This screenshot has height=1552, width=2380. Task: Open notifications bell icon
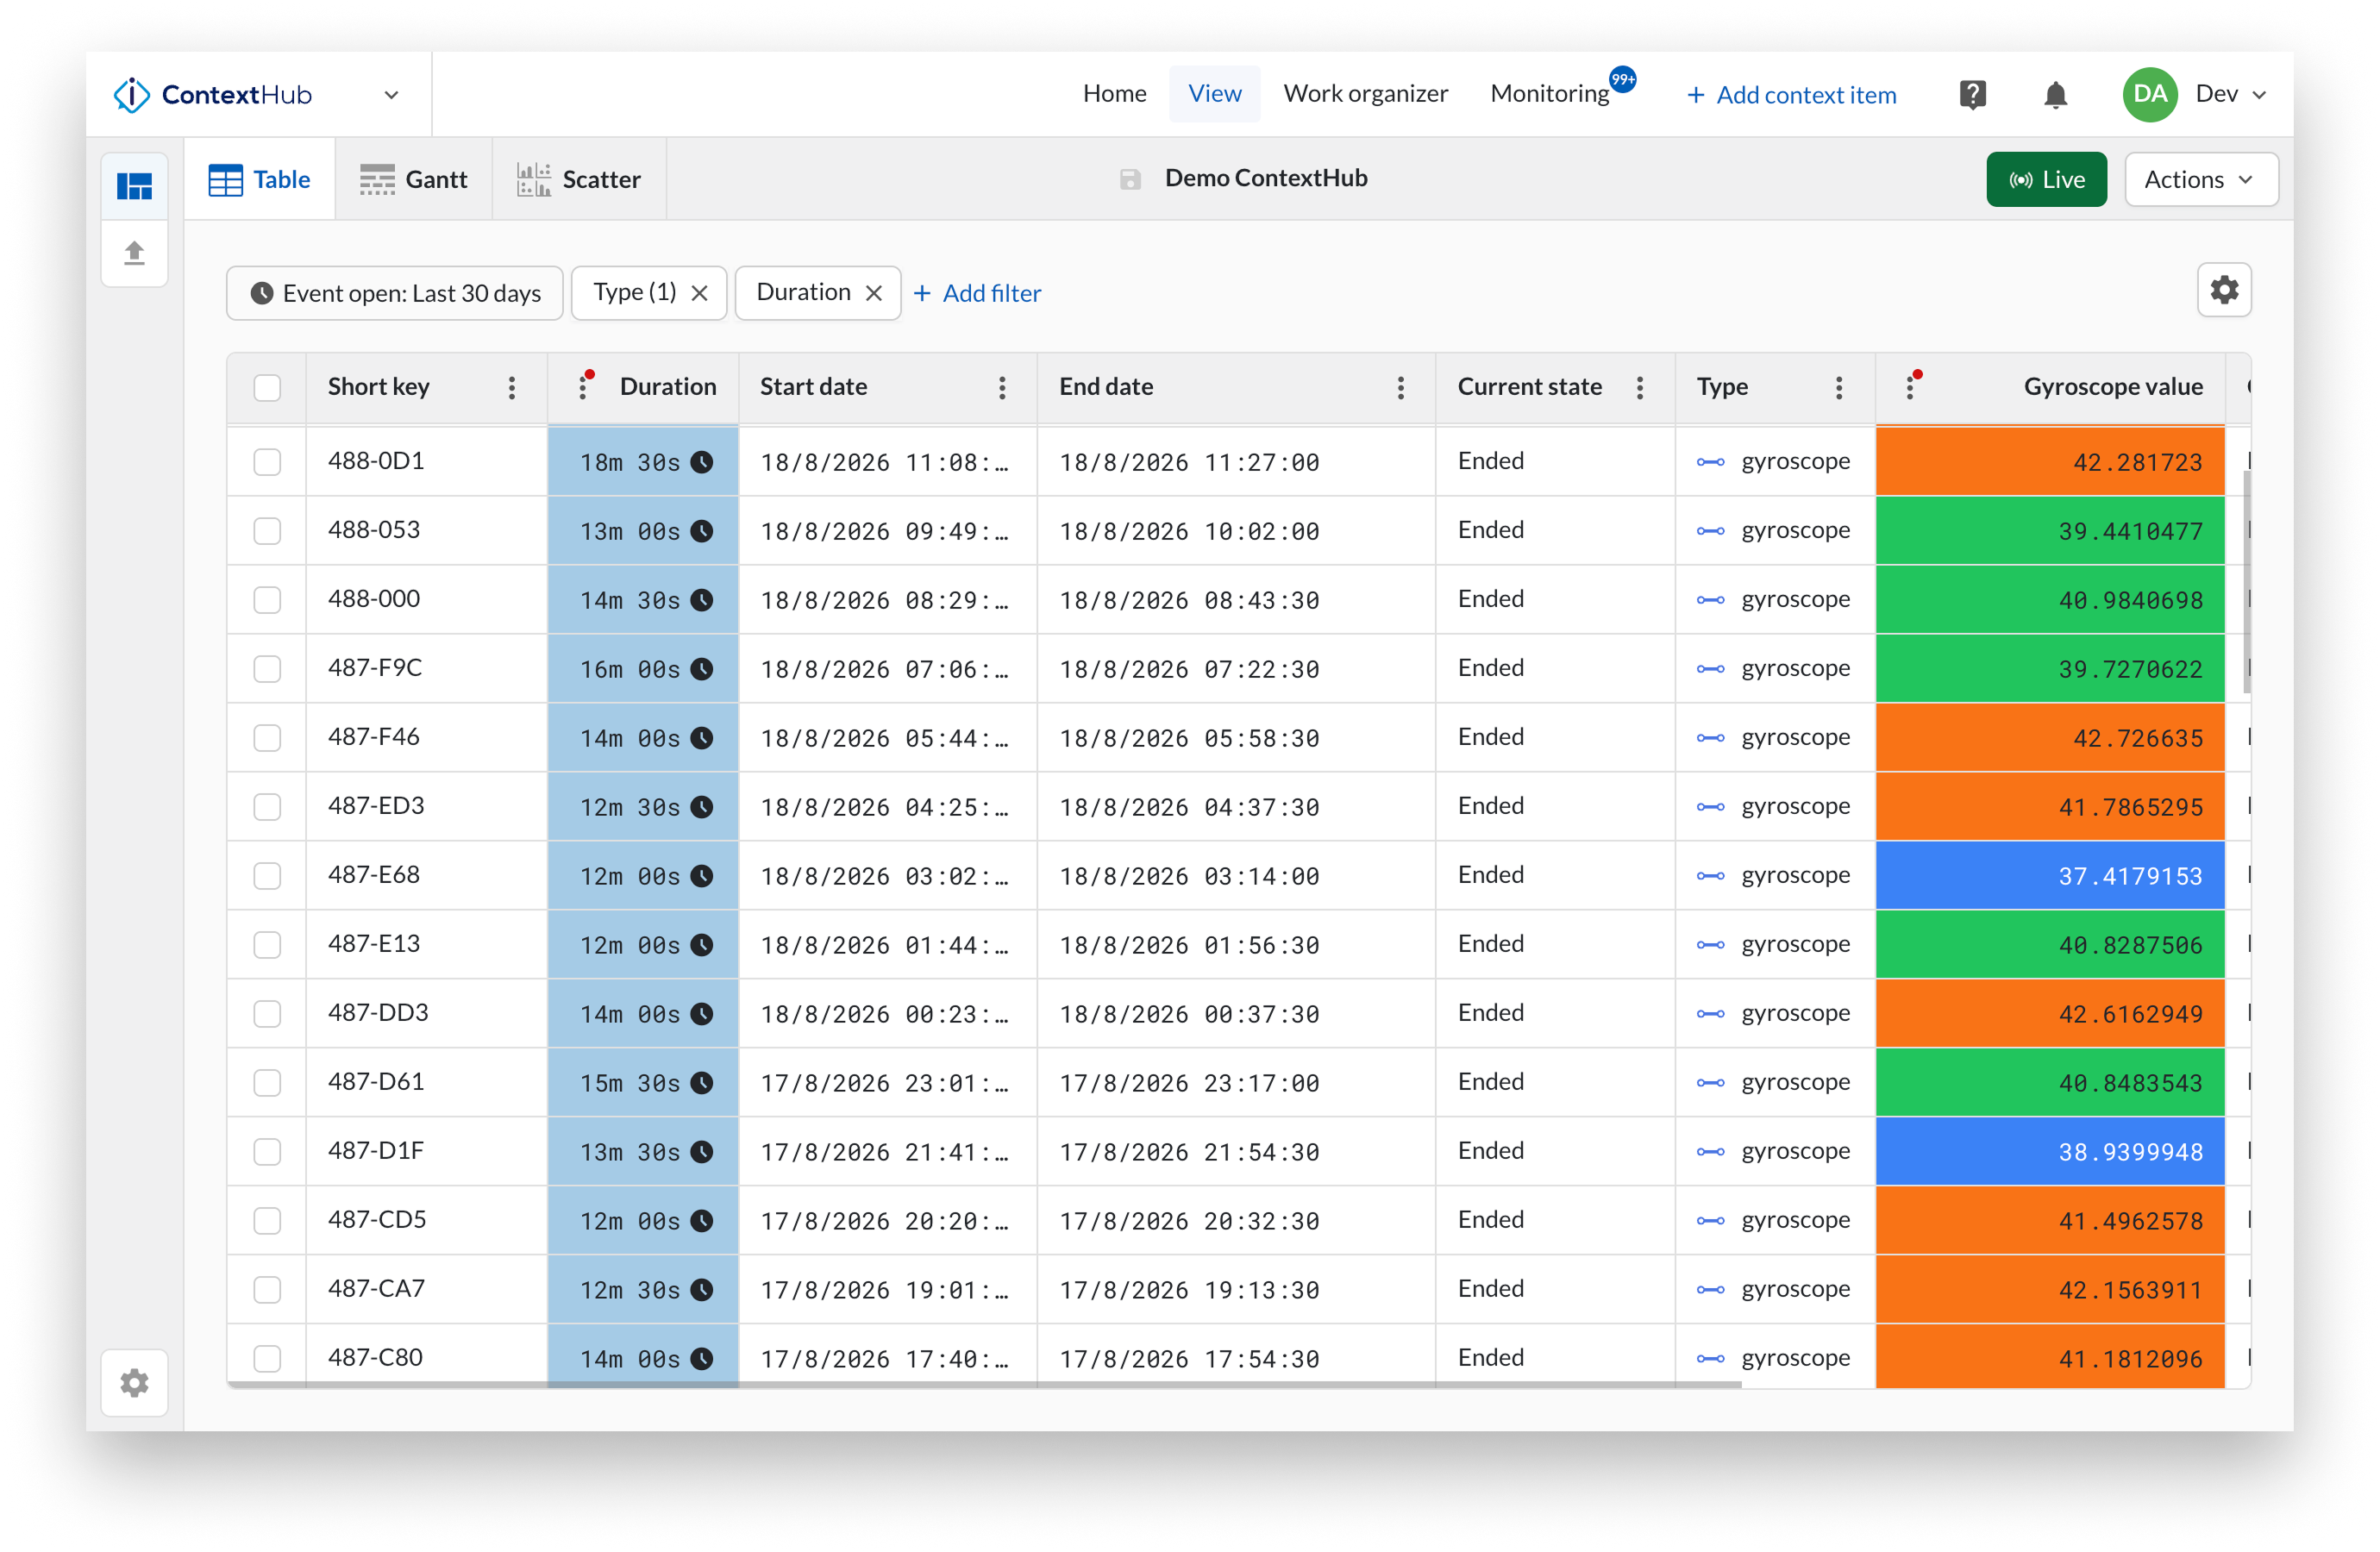[2055, 95]
